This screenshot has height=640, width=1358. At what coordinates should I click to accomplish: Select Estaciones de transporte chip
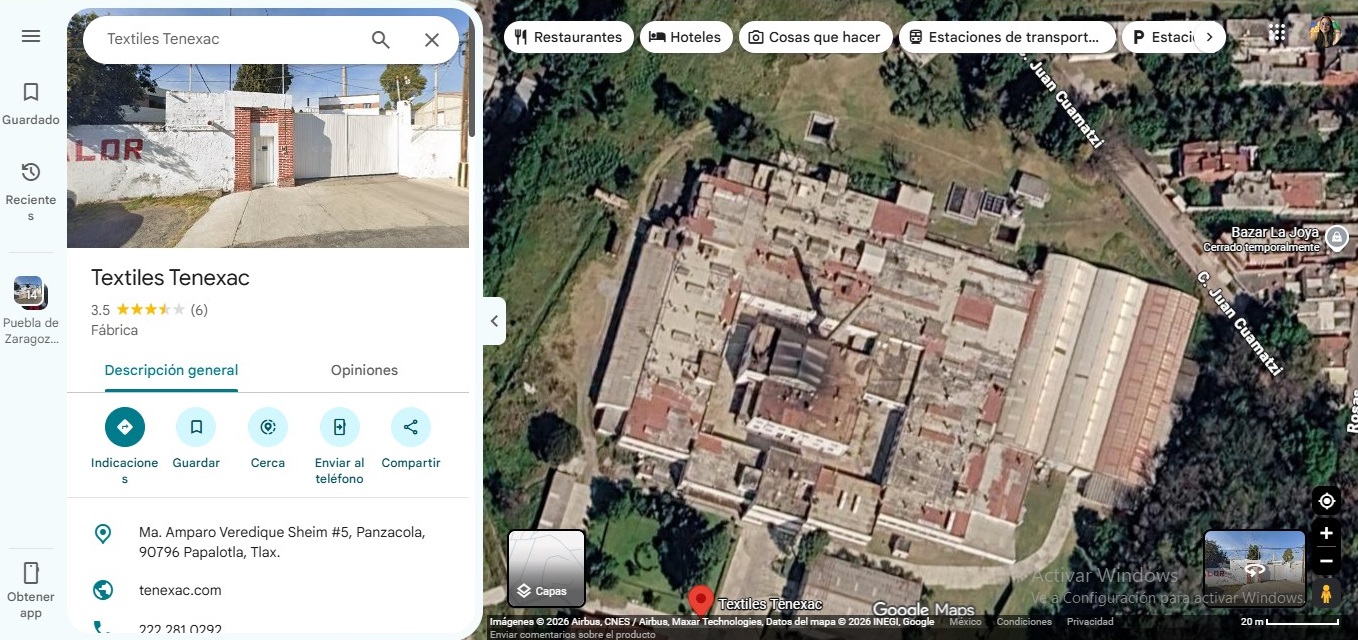point(1007,37)
